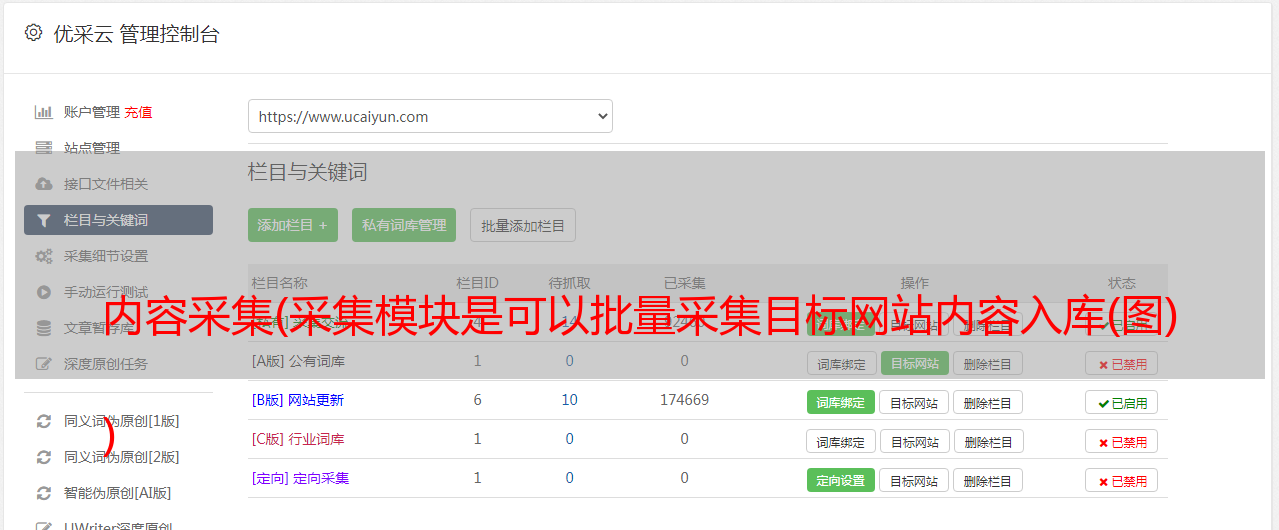Toggle the 已启用 status for 网站更新
Image resolution: width=1279 pixels, height=530 pixels.
[1122, 403]
